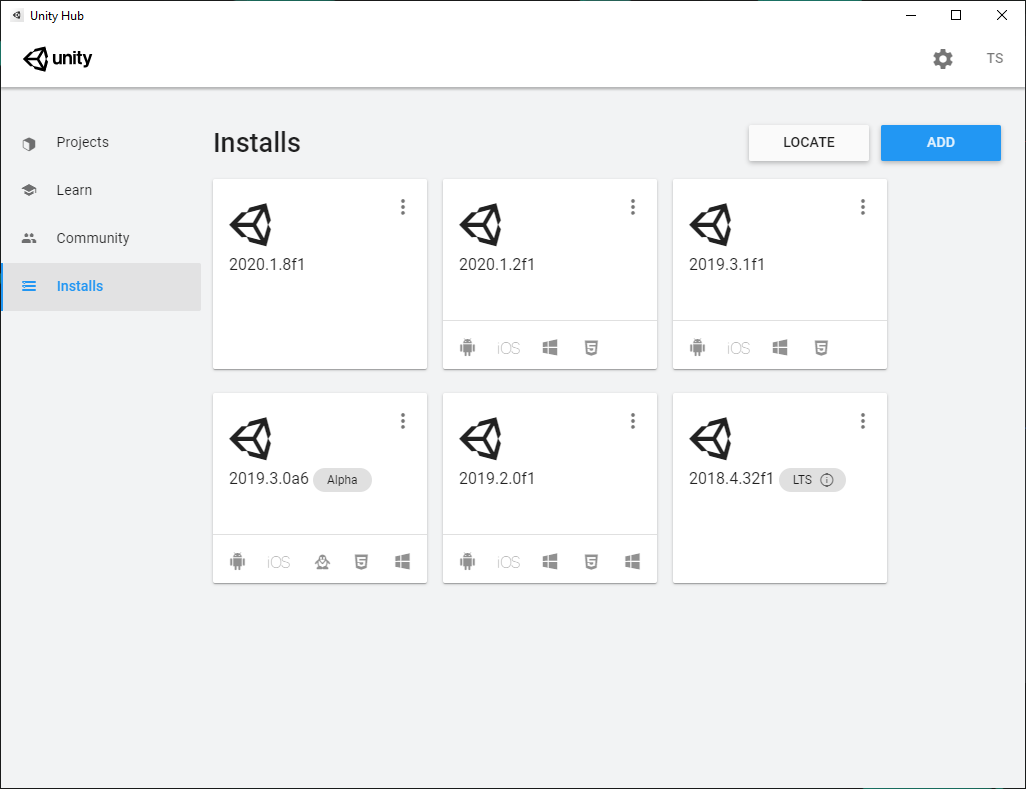Click the ADD button

click(940, 143)
